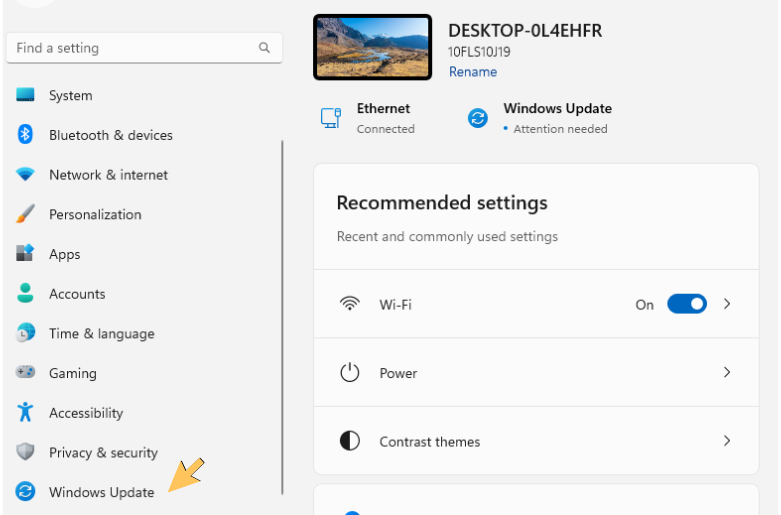
Task: Click the Windows Update sidebar sync icon
Action: [x=25, y=492]
